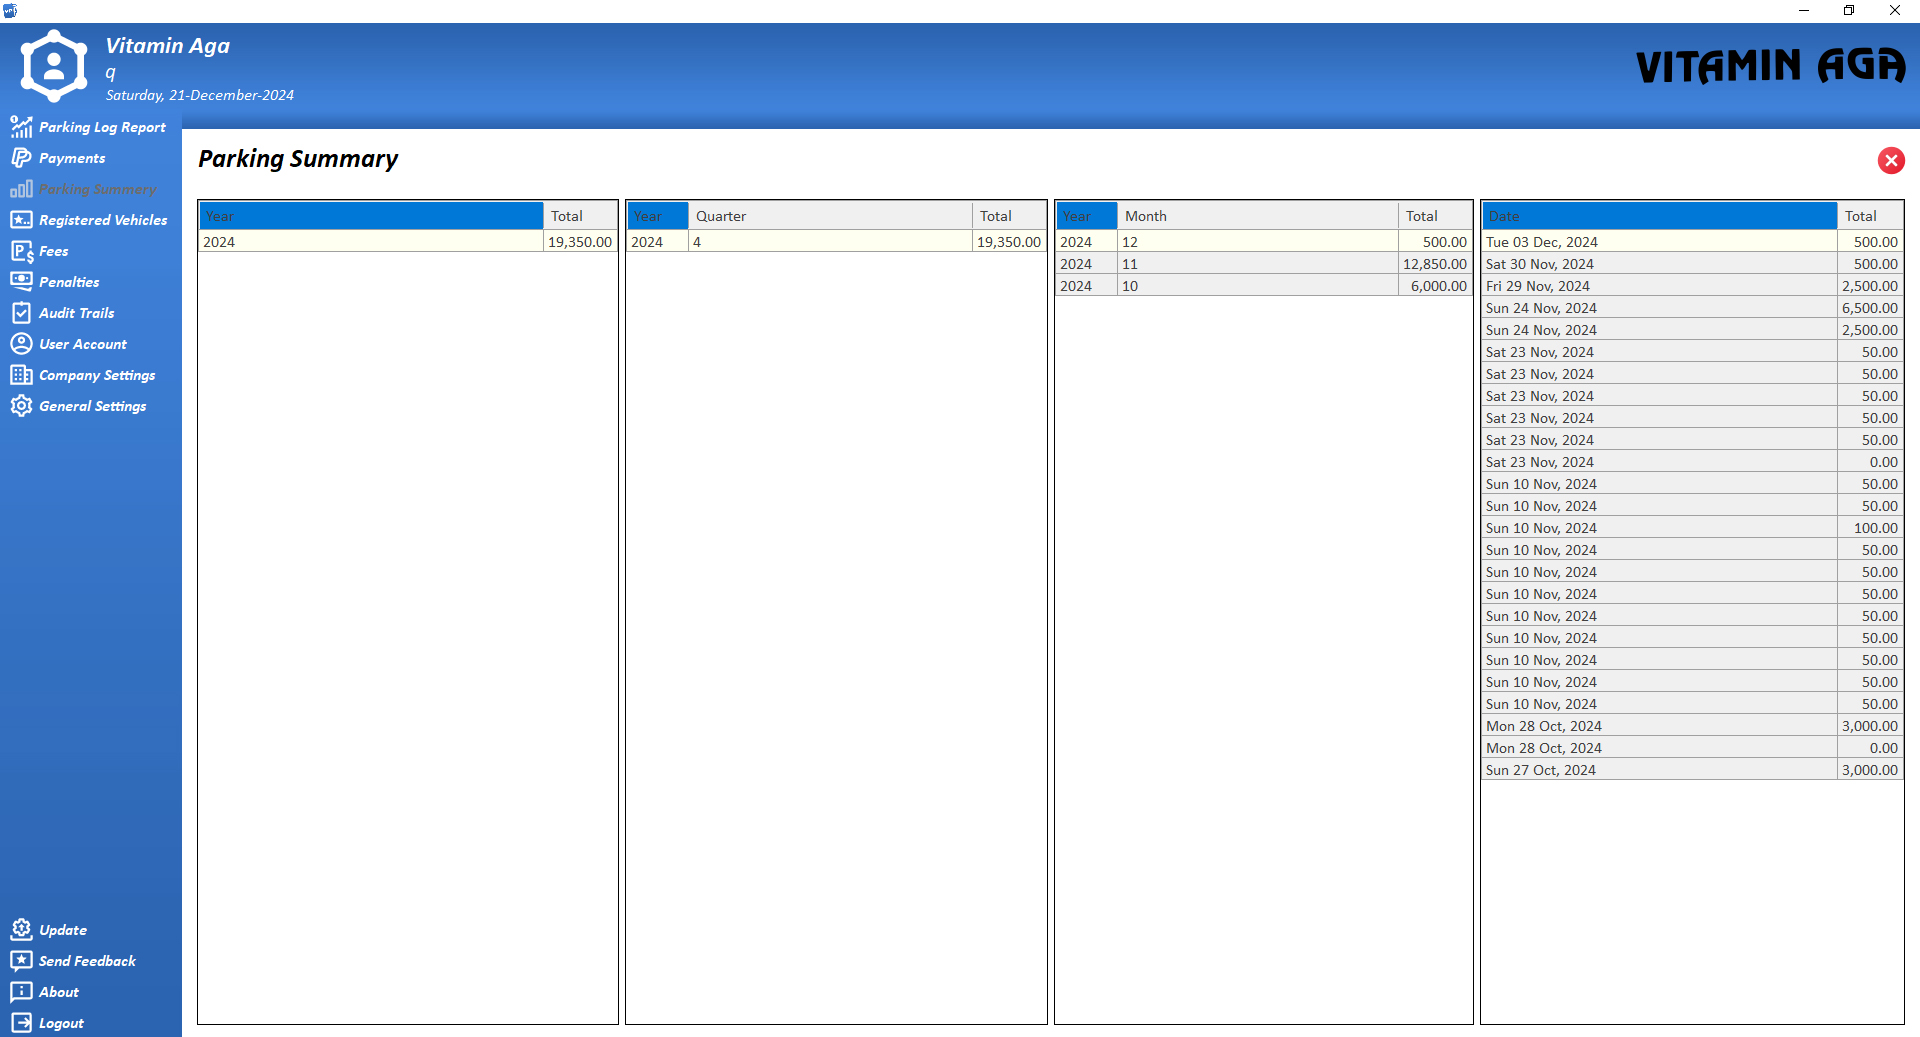Open the Update menu item
The width and height of the screenshot is (1920, 1037).
point(62,930)
